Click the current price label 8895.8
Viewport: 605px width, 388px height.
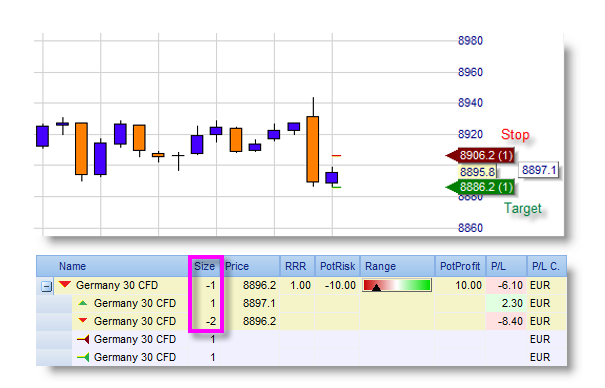click(477, 172)
